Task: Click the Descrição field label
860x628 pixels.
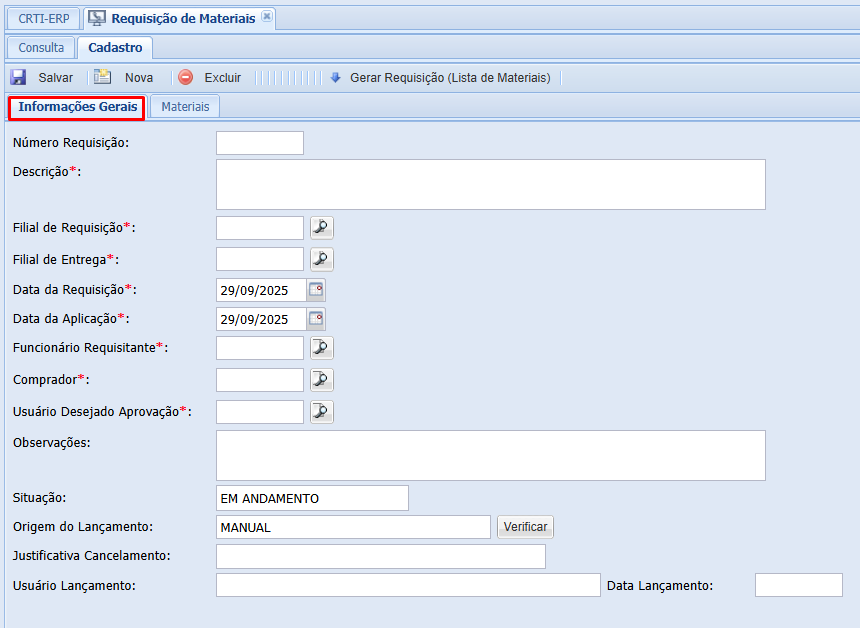Action: click(47, 172)
